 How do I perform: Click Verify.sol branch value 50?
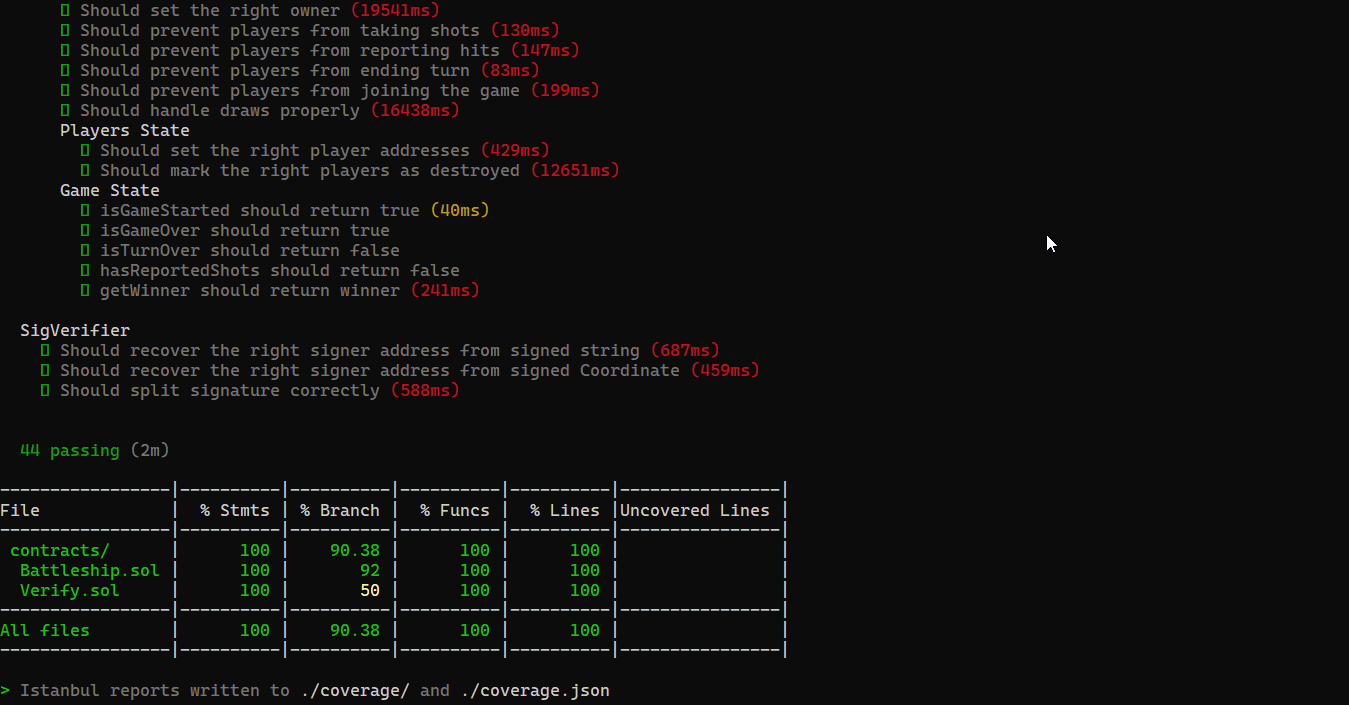coord(370,590)
